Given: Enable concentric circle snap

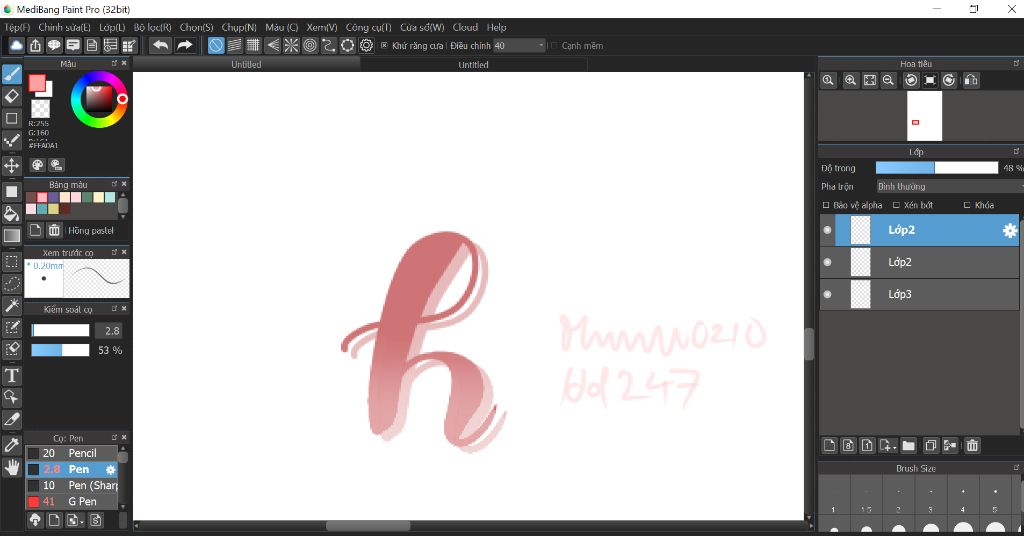Looking at the screenshot, I should pos(310,45).
